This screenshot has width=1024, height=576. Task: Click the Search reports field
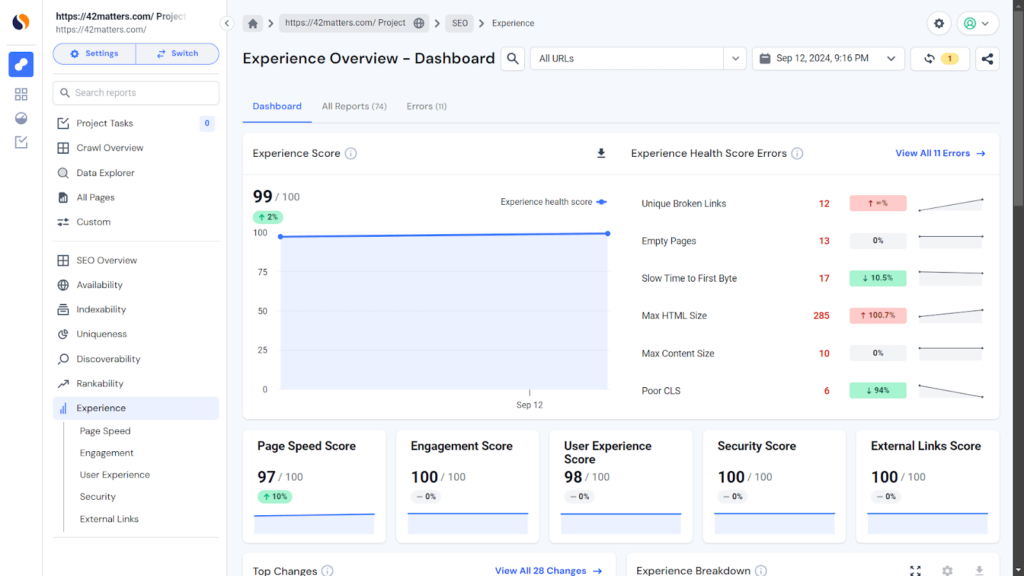(x=136, y=93)
